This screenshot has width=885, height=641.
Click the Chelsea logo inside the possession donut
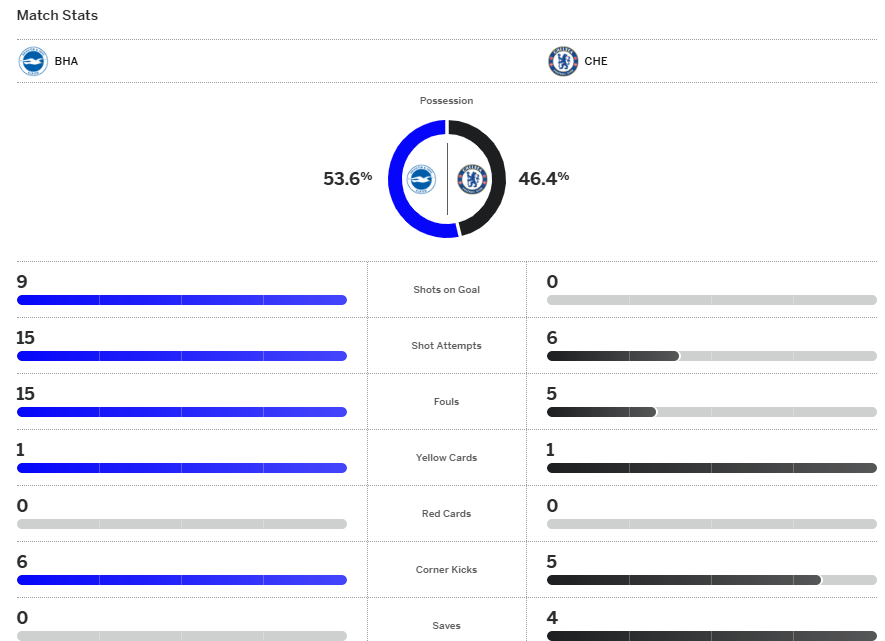(472, 179)
